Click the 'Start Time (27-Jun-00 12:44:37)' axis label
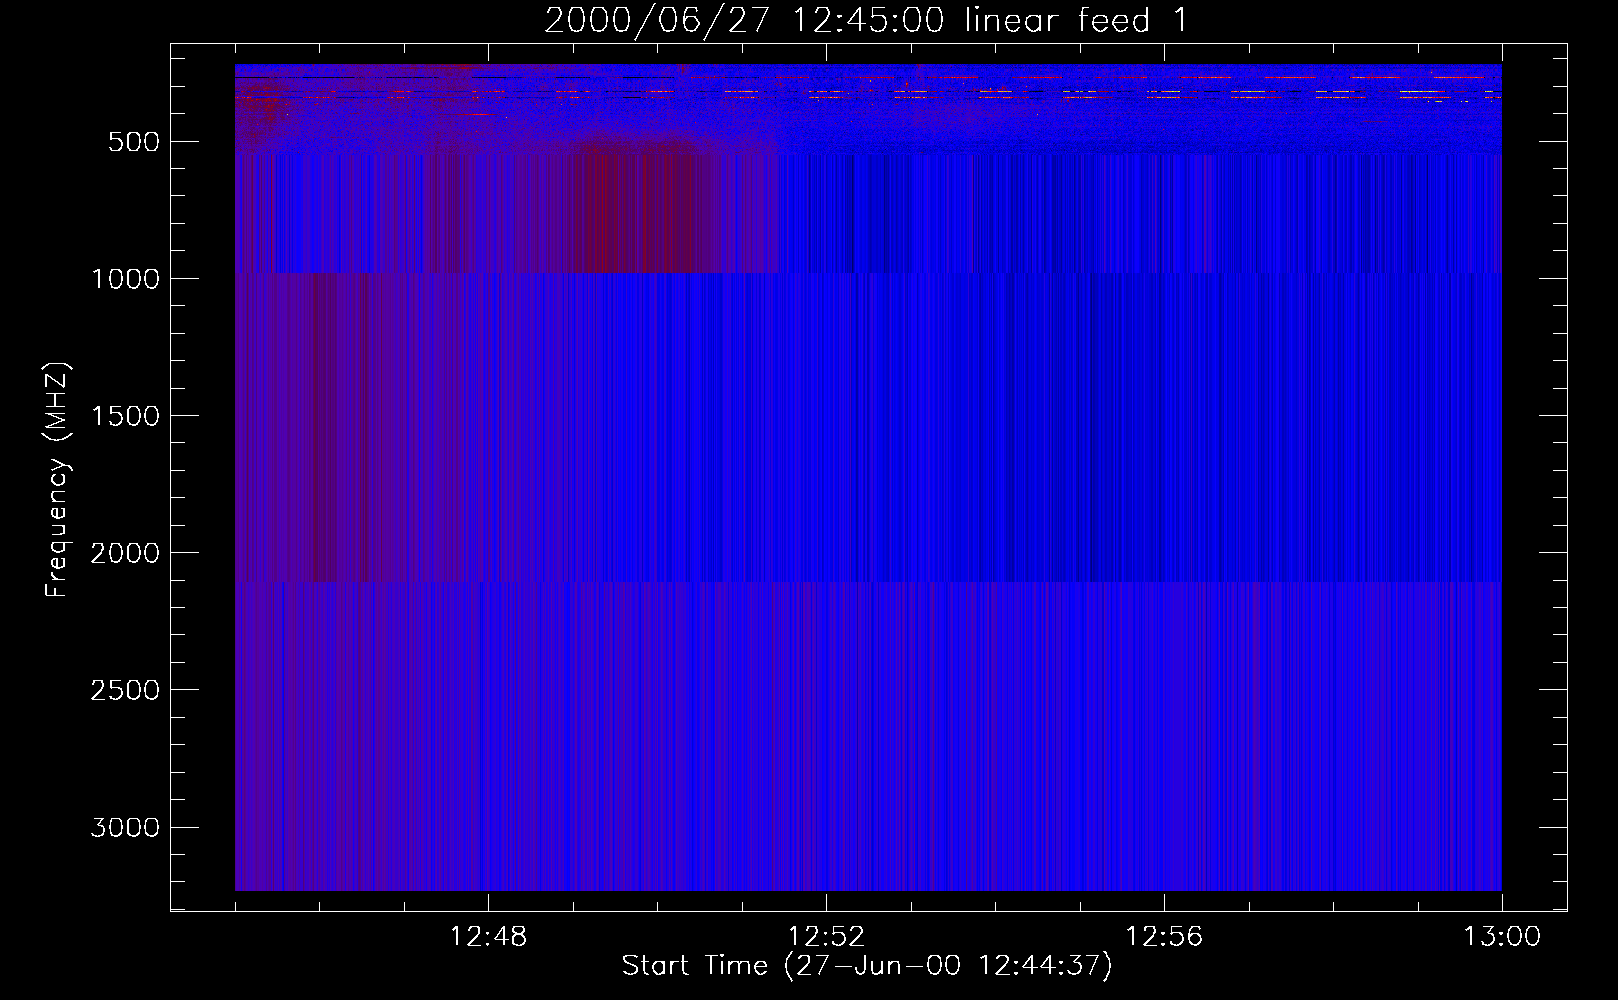The height and width of the screenshot is (1000, 1618). (x=866, y=966)
